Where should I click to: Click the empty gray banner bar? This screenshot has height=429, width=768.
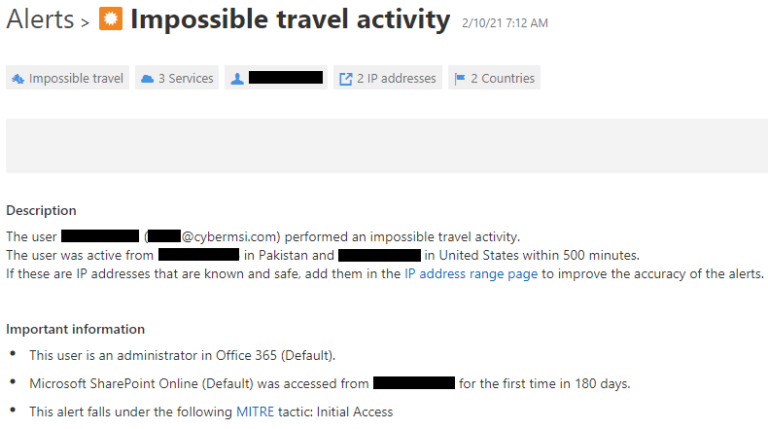point(383,146)
